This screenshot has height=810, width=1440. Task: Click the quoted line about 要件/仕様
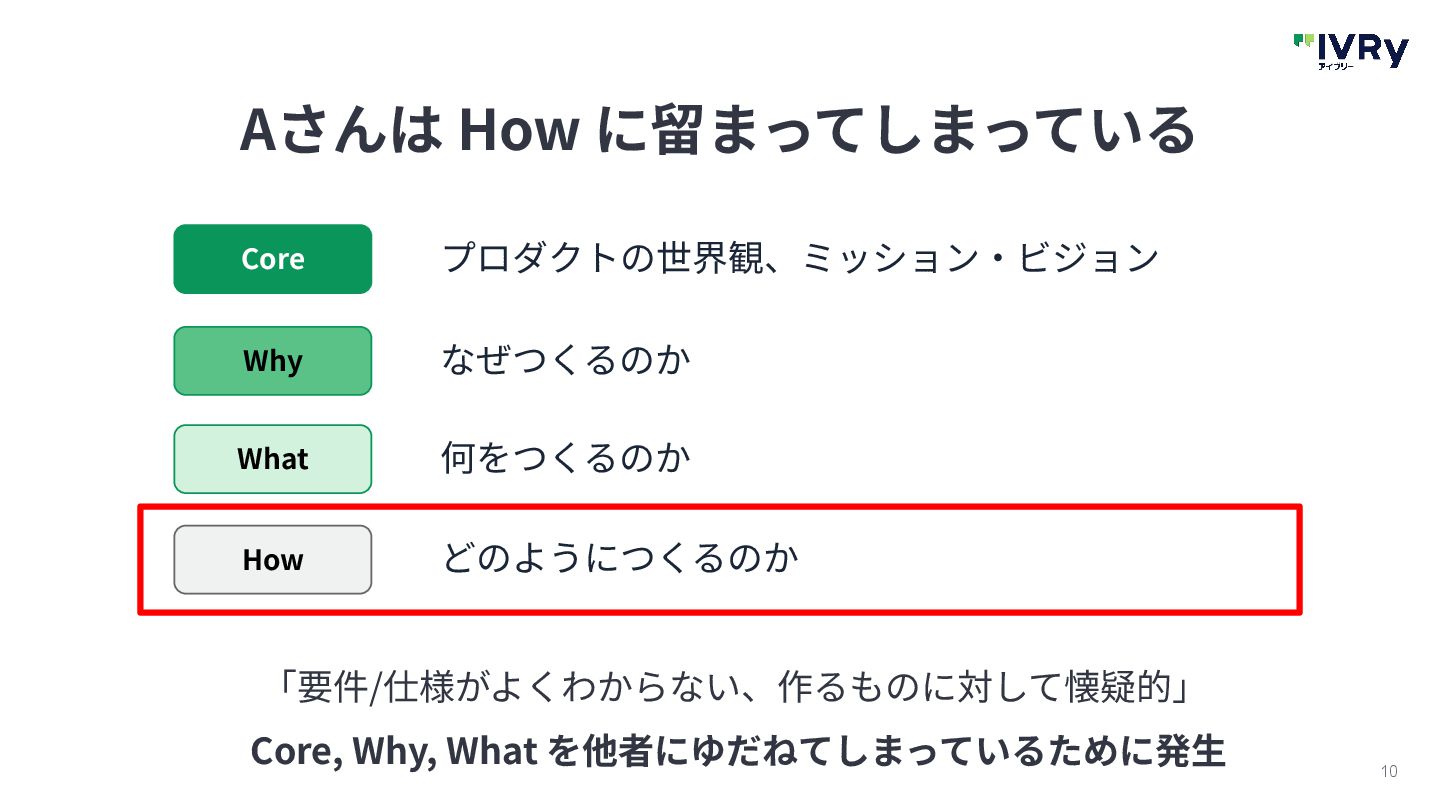coord(736,688)
